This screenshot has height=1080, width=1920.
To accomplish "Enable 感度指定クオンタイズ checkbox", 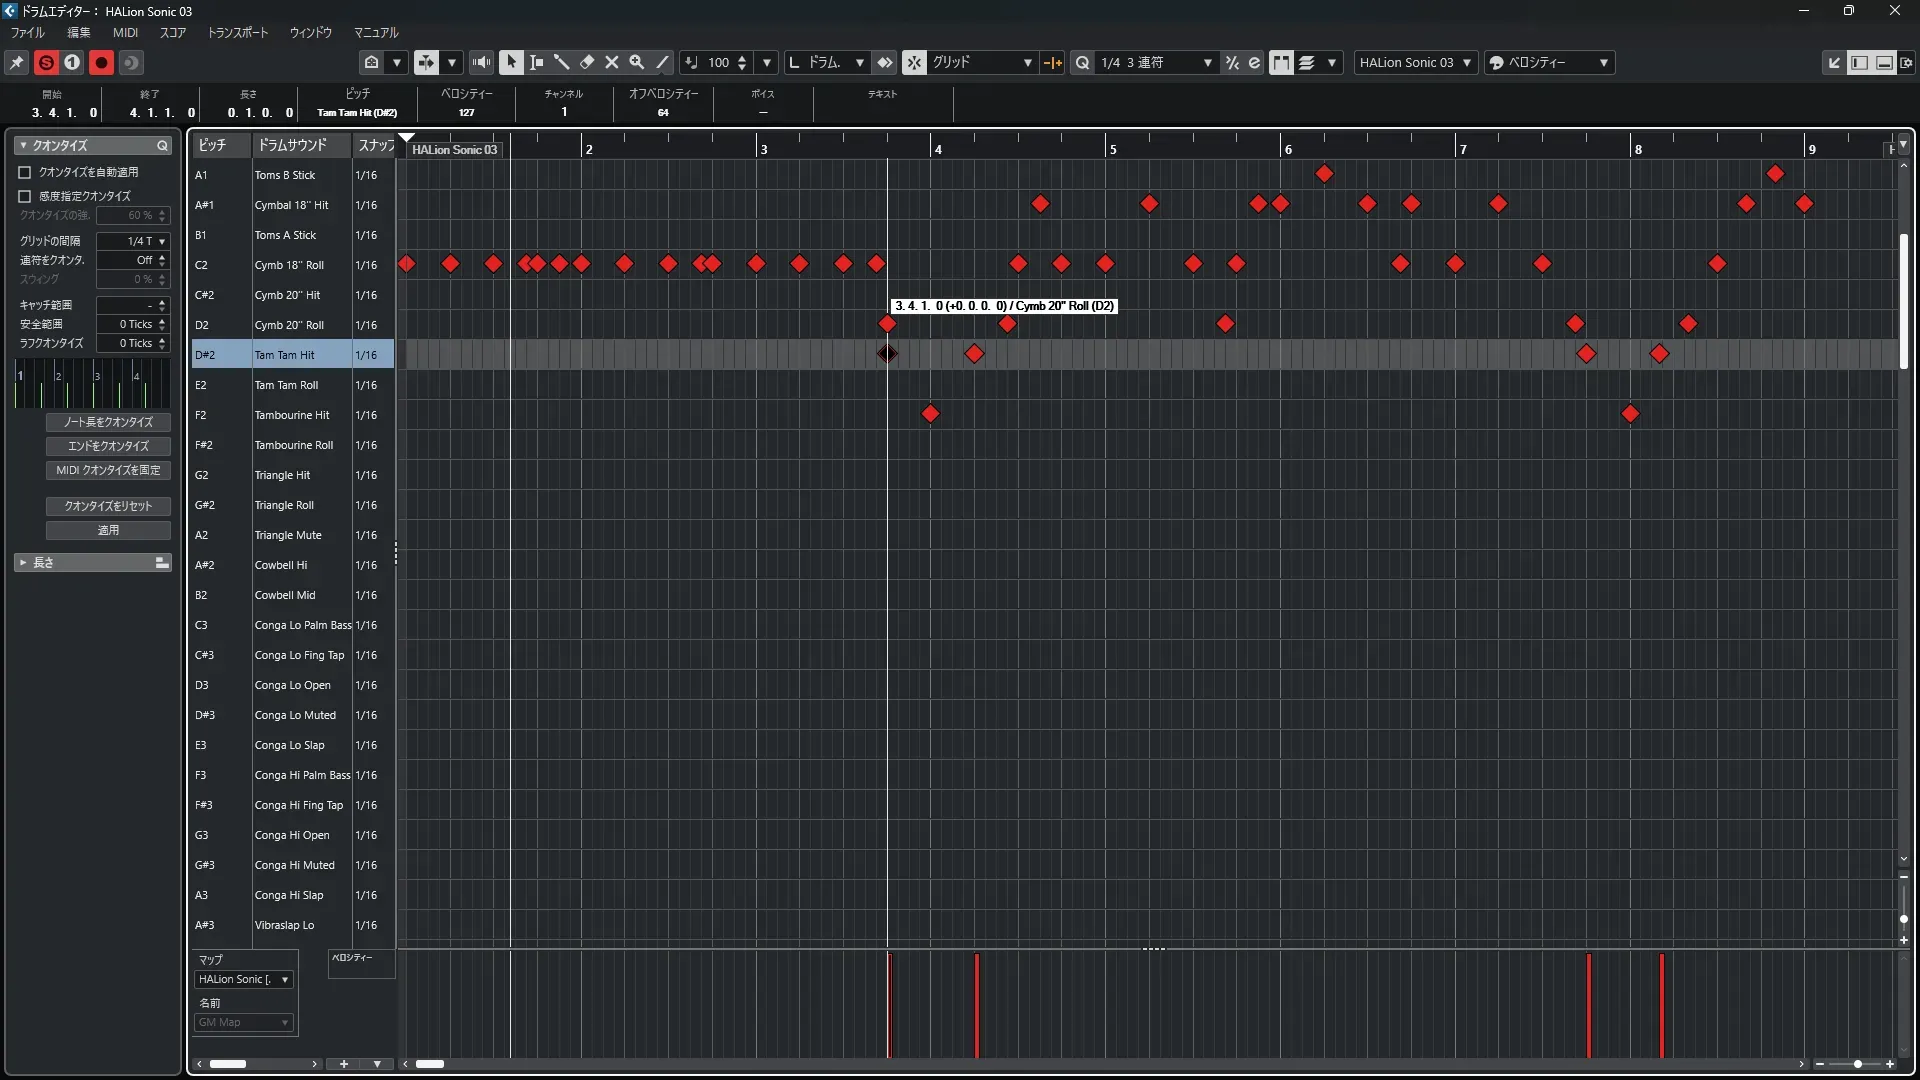I will click(x=25, y=196).
